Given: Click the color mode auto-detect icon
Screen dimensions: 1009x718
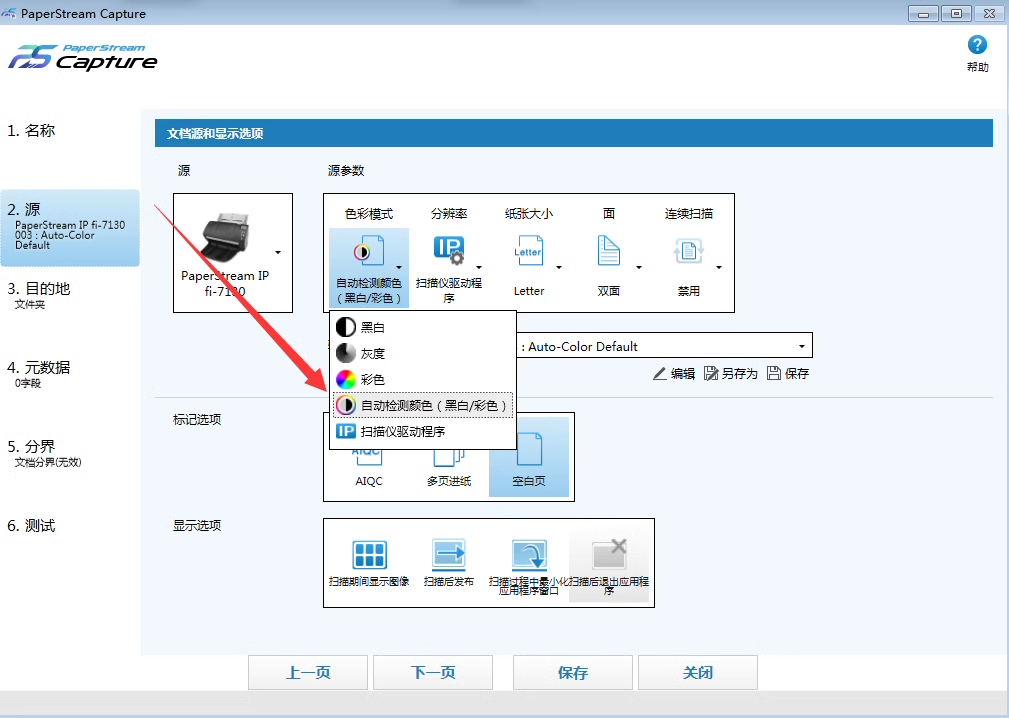Looking at the screenshot, I should [x=369, y=251].
